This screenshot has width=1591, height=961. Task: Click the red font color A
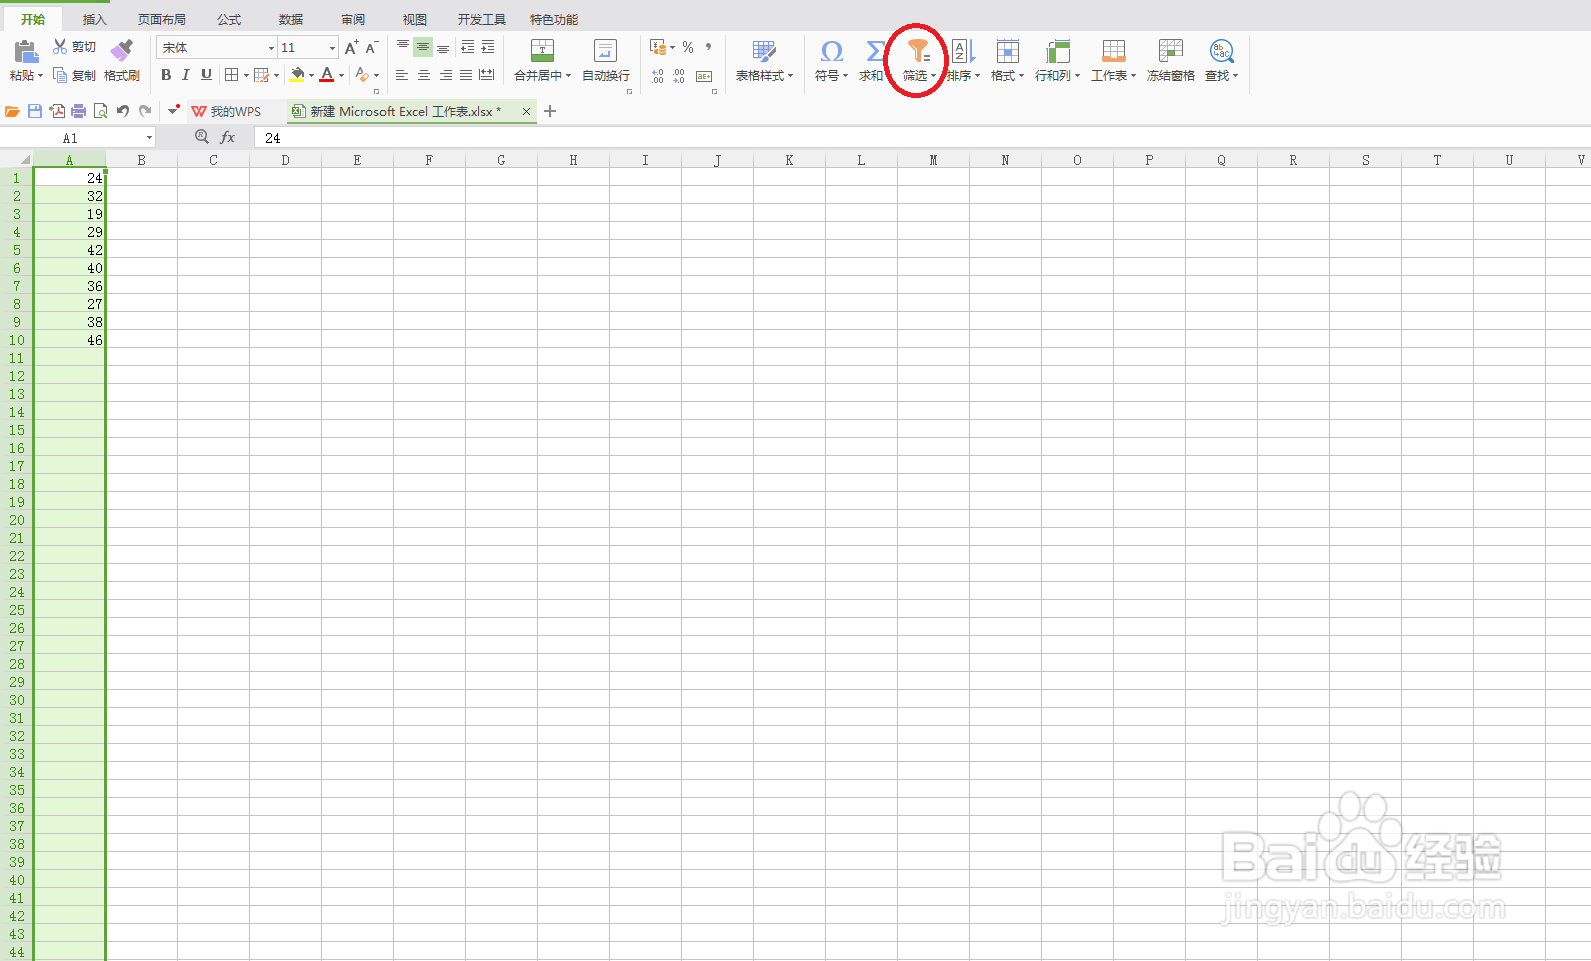coord(327,75)
